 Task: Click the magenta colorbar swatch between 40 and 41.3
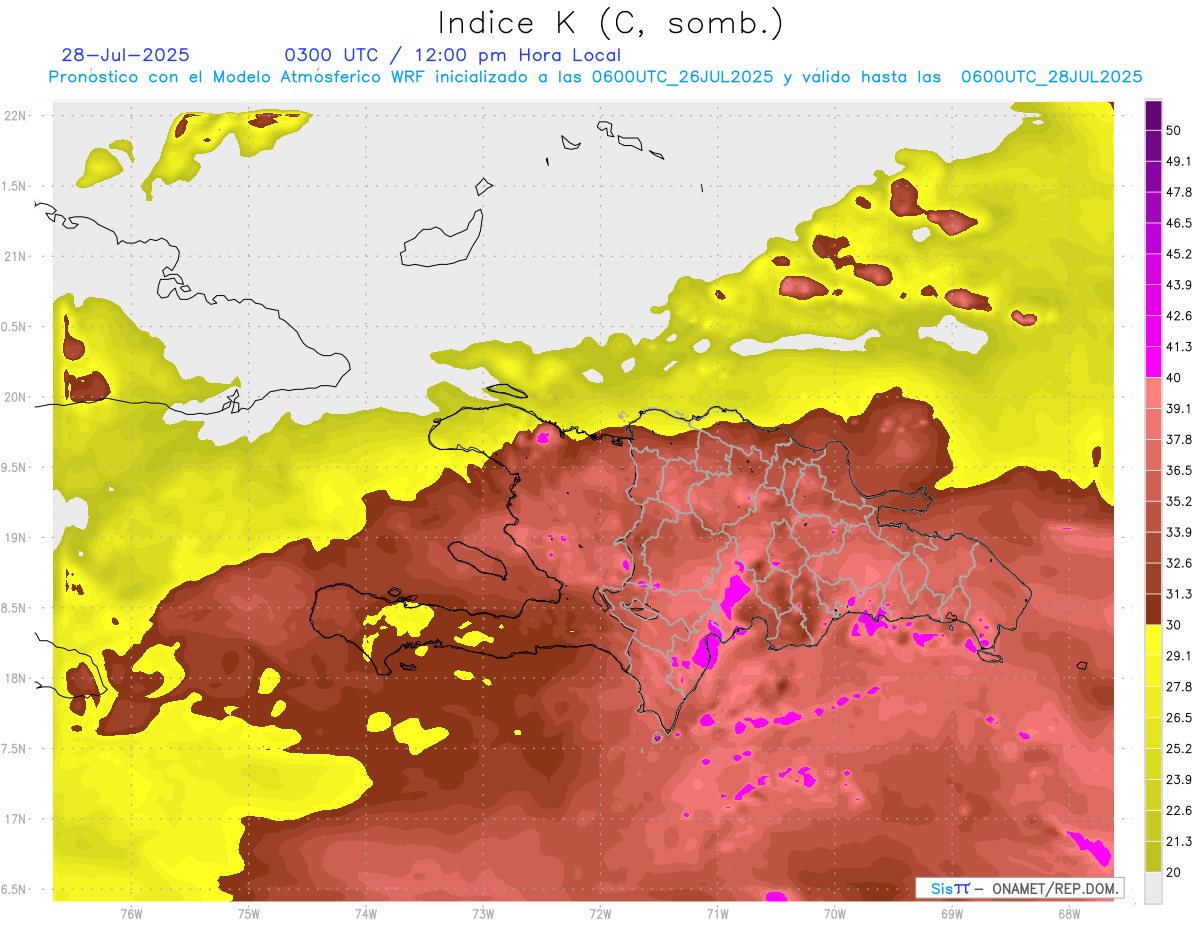(x=1153, y=362)
